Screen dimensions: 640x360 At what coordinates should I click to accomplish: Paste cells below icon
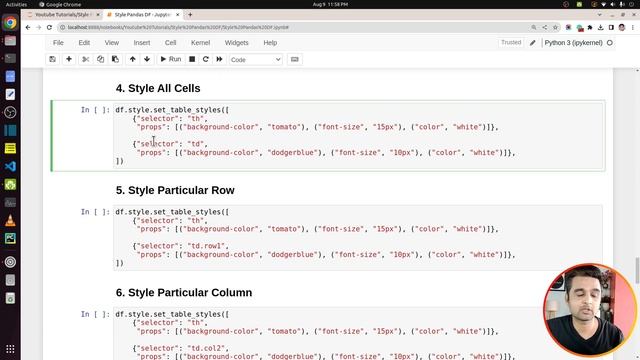coord(116,59)
